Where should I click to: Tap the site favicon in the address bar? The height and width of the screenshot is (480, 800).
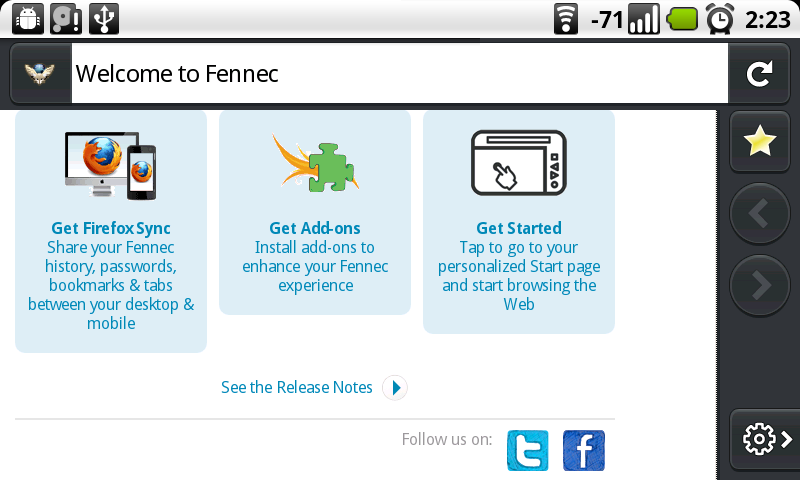tap(40, 74)
